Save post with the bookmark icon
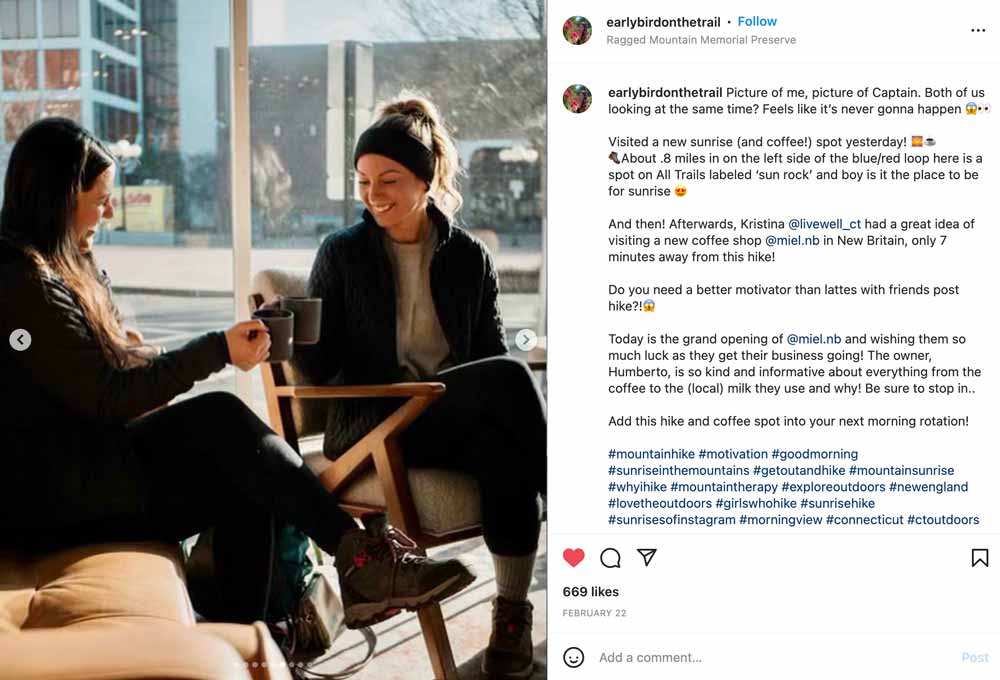The width and height of the screenshot is (1000, 680). pyautogui.click(x=980, y=558)
